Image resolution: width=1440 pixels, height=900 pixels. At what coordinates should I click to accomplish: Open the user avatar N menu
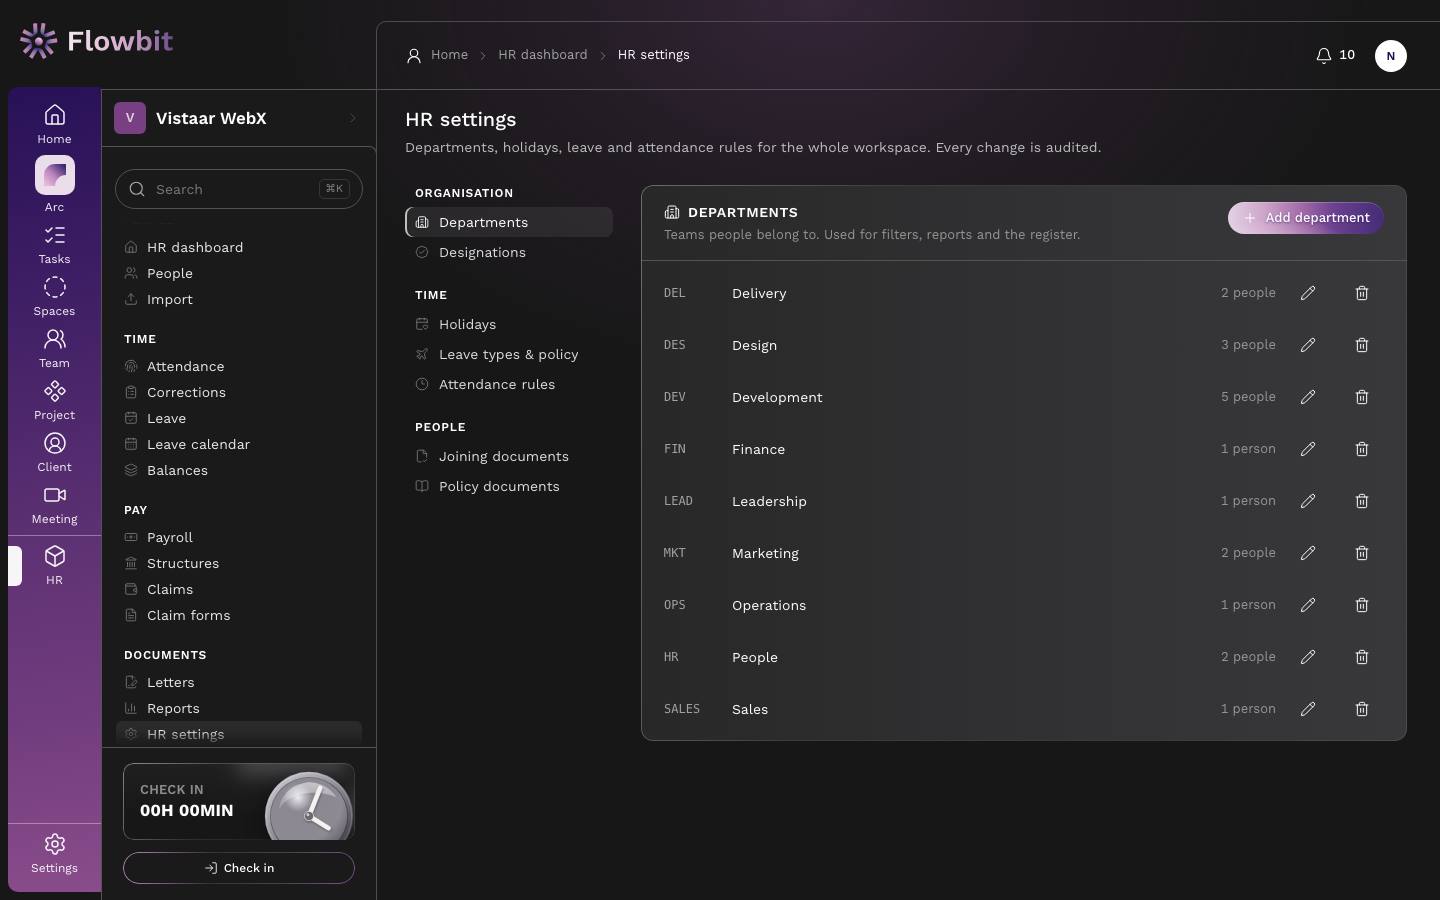click(1390, 56)
